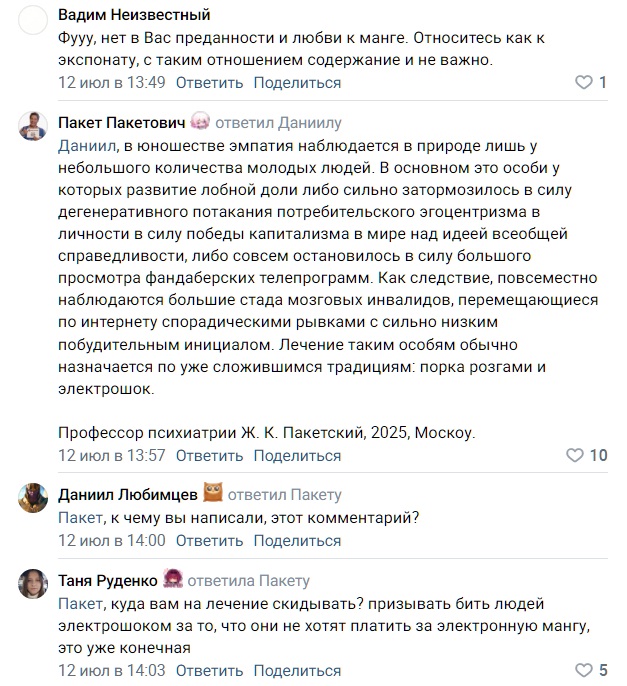Open Пакет Пакетович profile name link
627x686 pixels.
click(x=122, y=123)
